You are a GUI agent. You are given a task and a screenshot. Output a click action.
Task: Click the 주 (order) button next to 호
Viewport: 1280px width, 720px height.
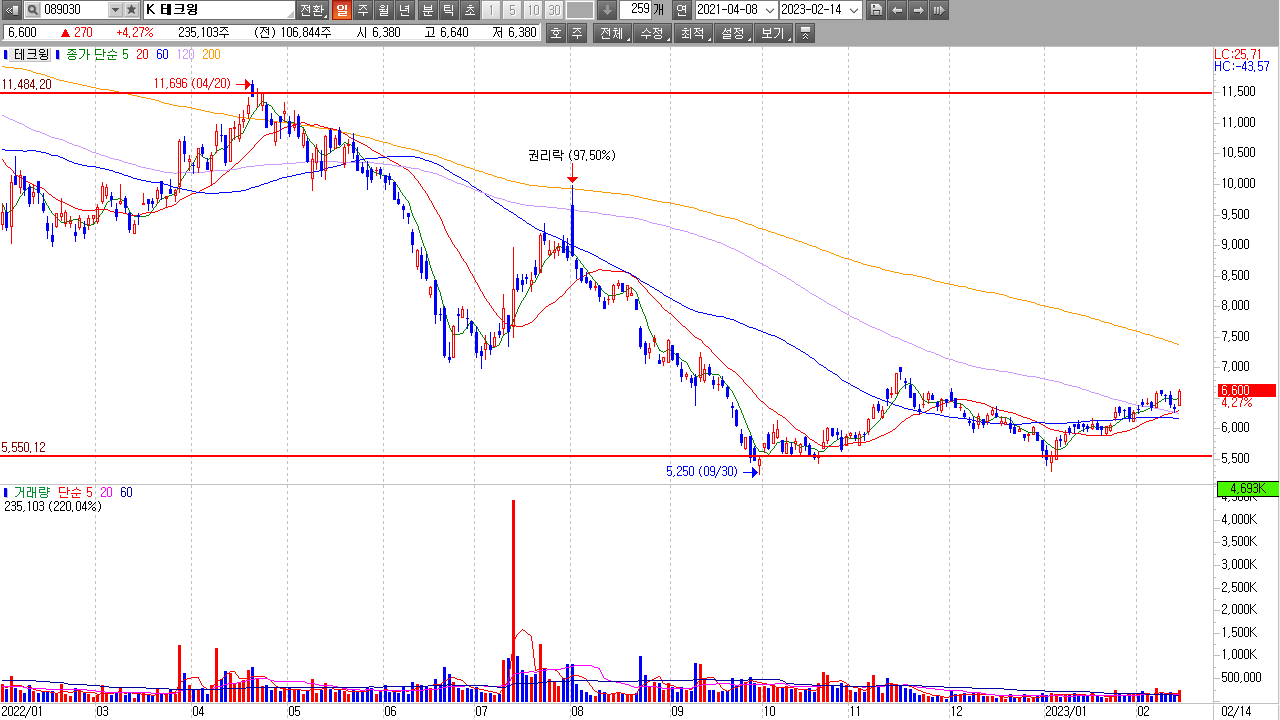pos(577,33)
